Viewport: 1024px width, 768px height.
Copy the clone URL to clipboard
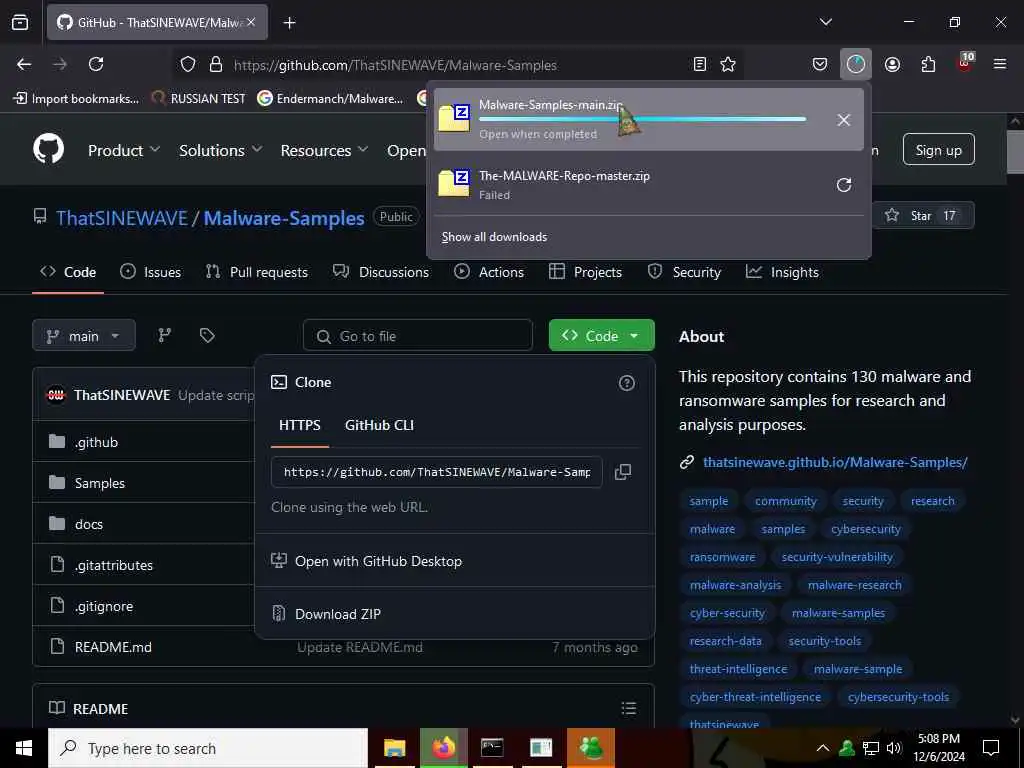pyautogui.click(x=622, y=472)
